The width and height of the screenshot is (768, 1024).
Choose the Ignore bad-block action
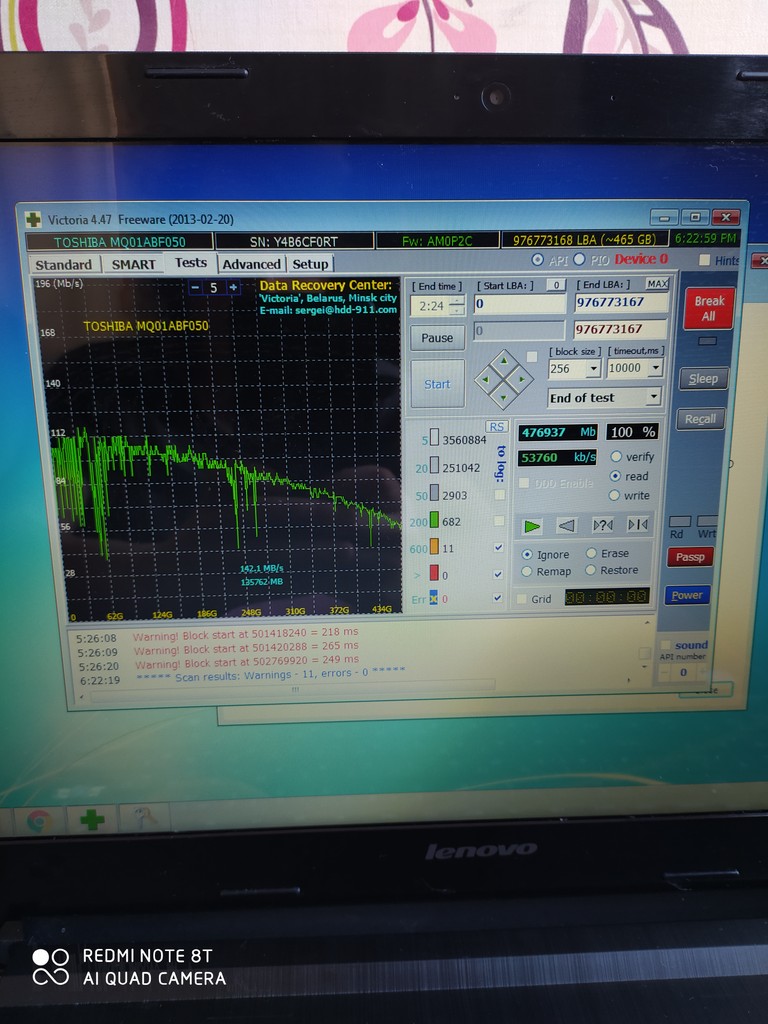pyautogui.click(x=527, y=554)
